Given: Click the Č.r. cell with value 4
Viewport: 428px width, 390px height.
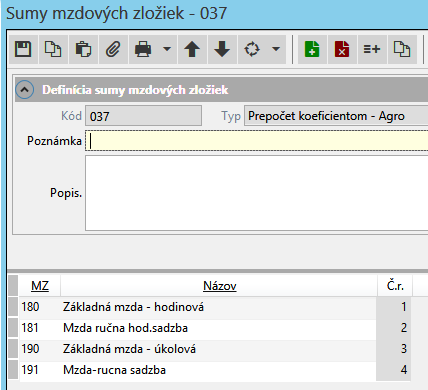Looking at the screenshot, I should (394, 370).
